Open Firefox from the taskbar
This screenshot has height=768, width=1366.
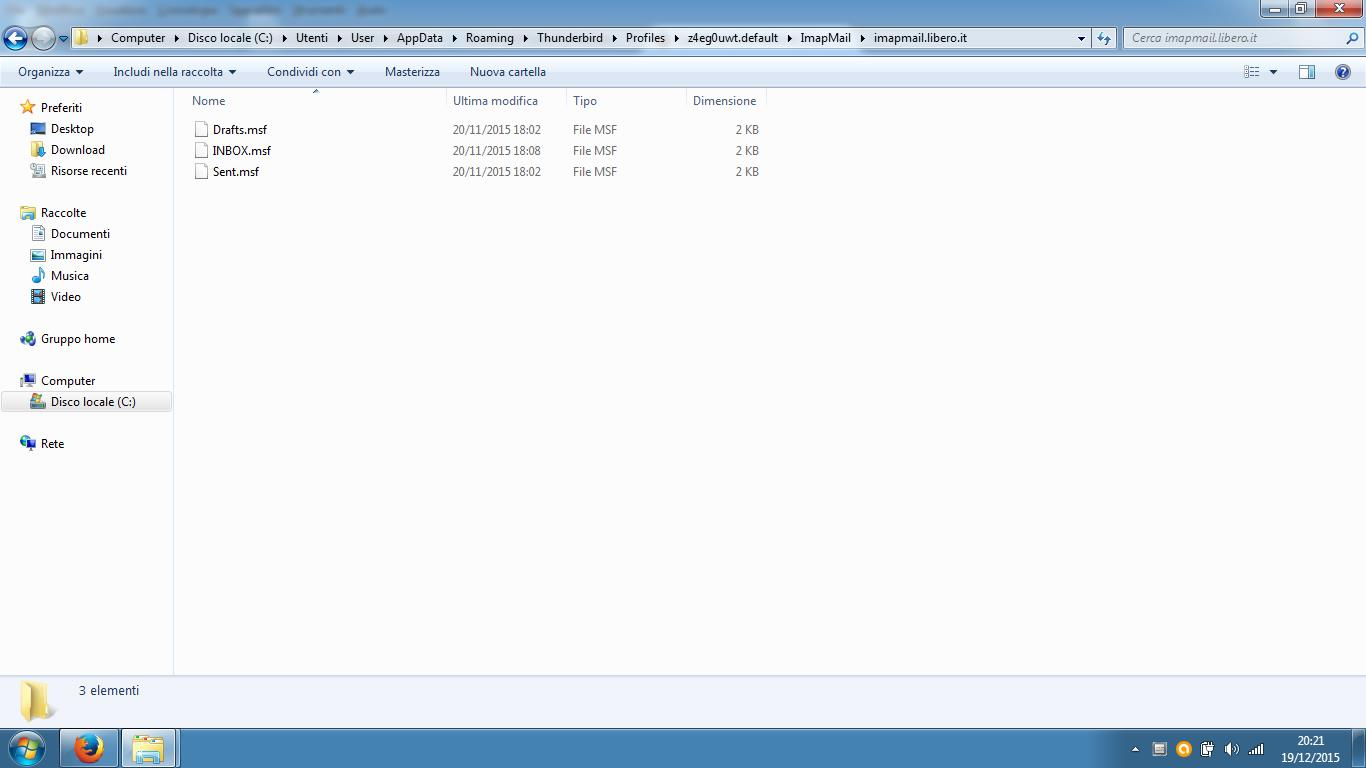(x=89, y=748)
